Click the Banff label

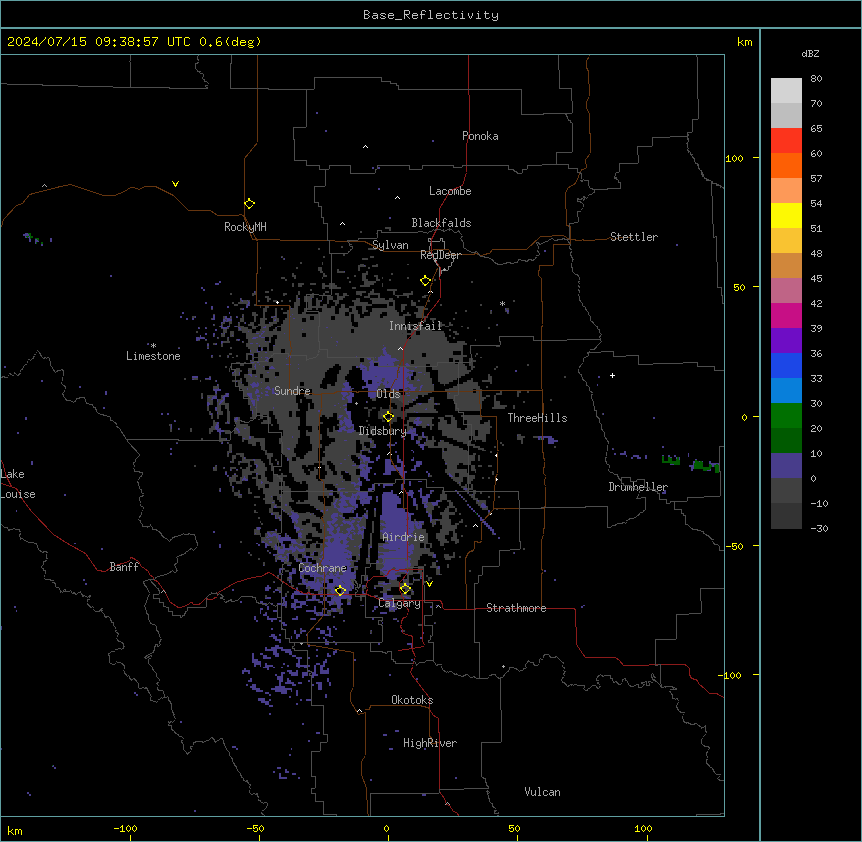124,567
